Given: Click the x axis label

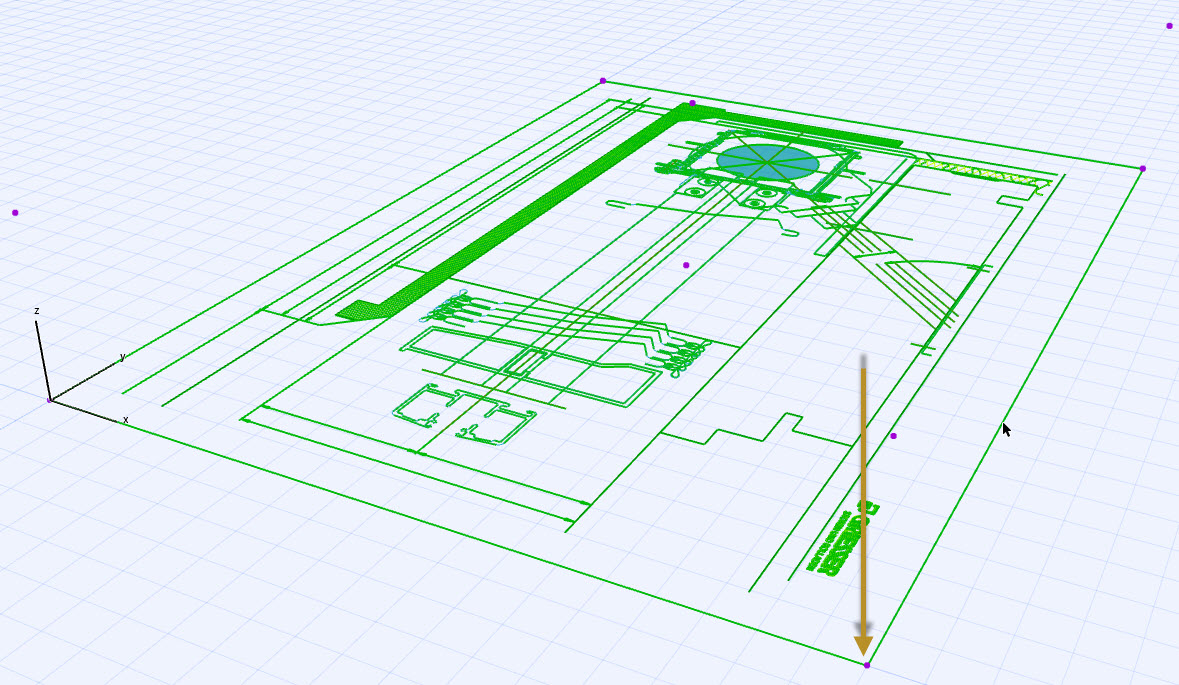Looking at the screenshot, I should click(126, 420).
